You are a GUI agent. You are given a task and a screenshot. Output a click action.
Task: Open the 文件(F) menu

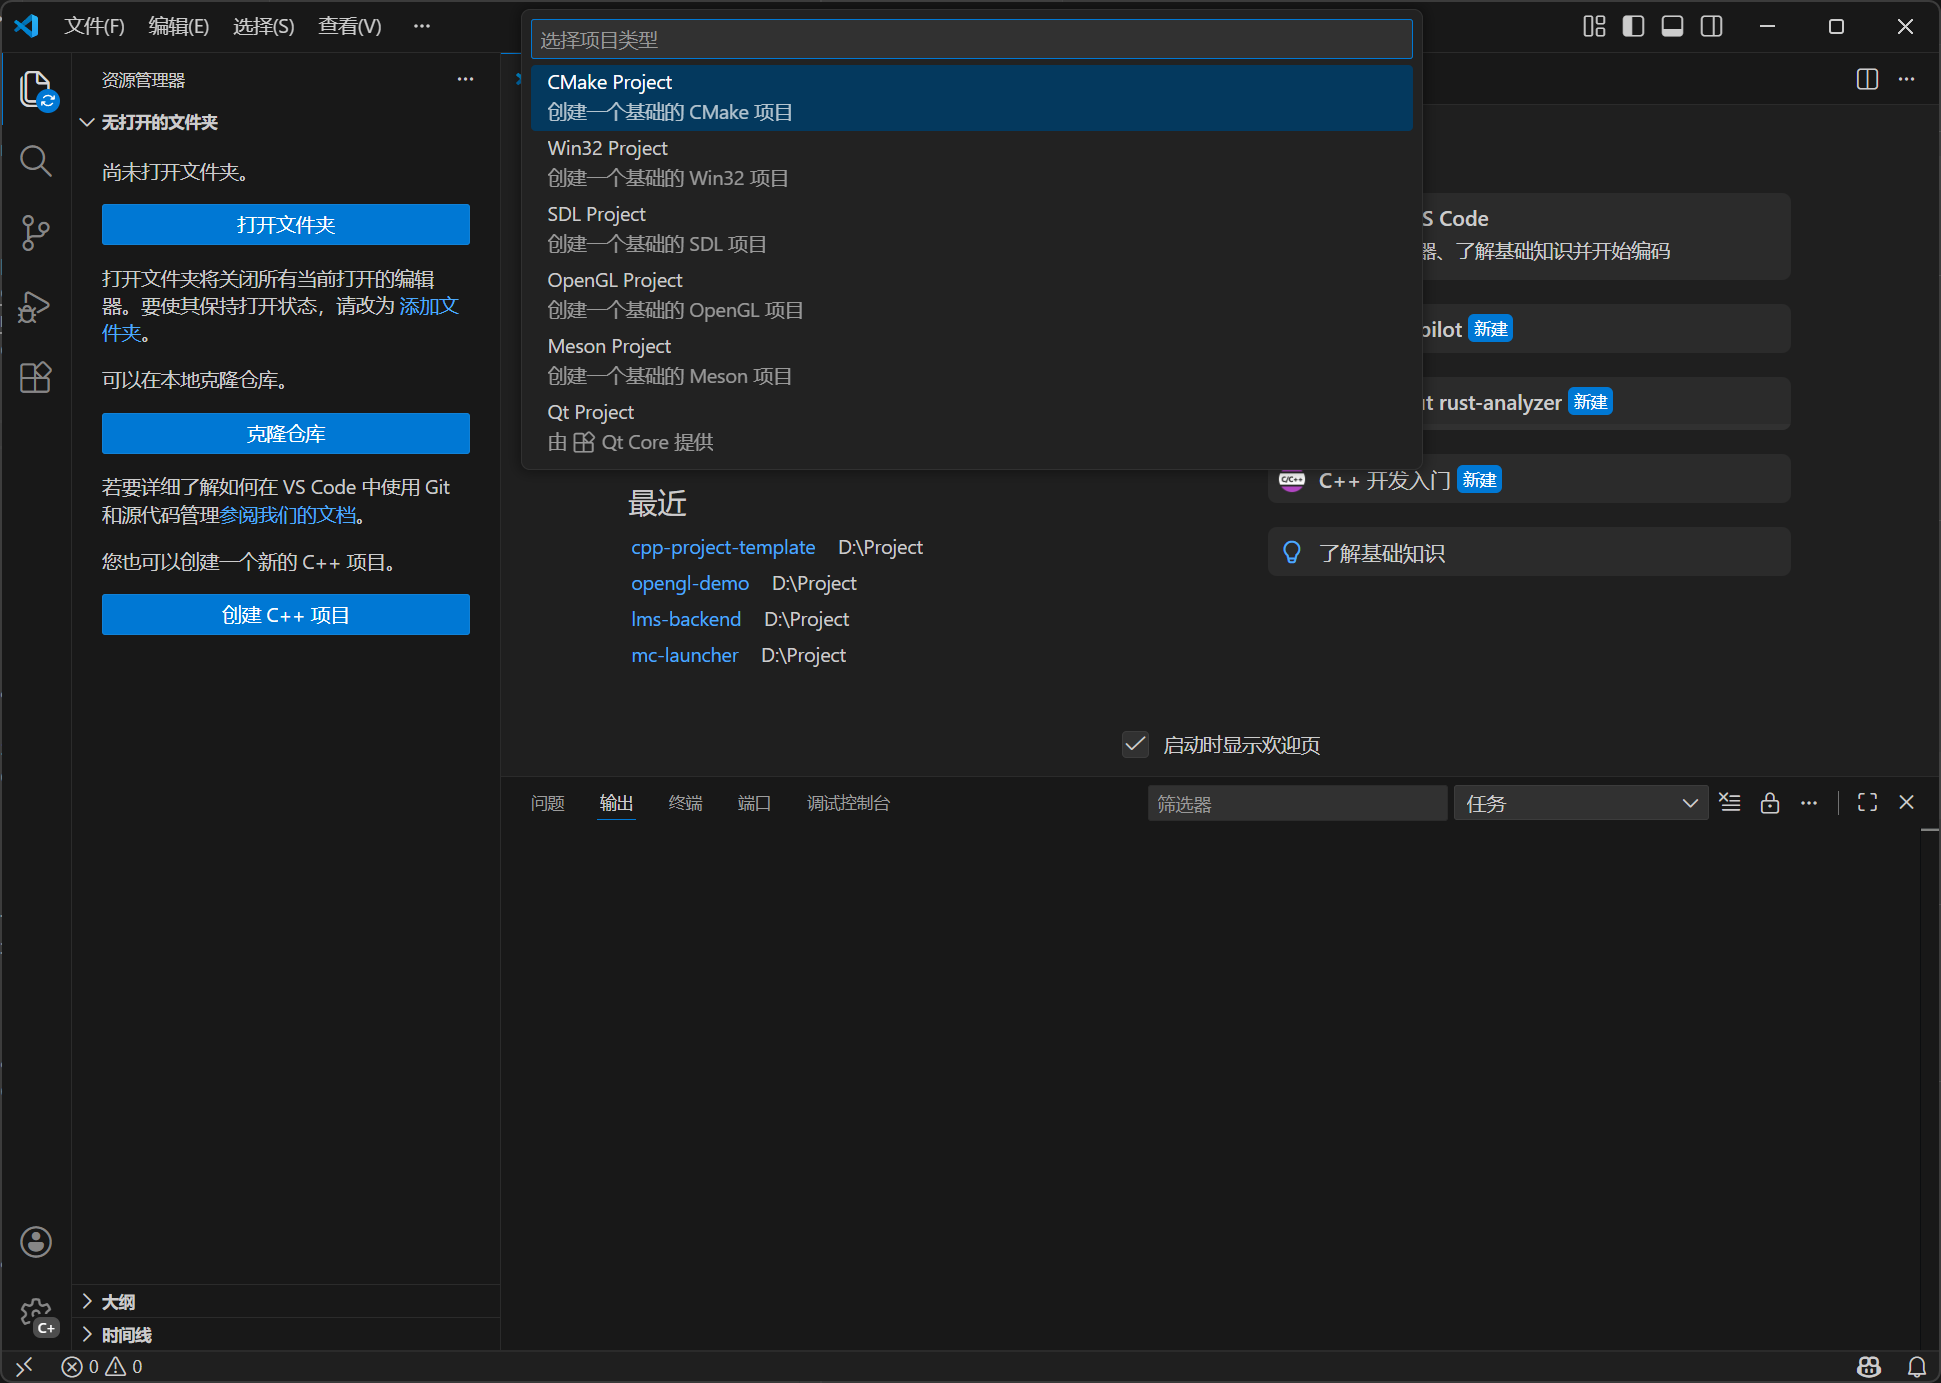pyautogui.click(x=94, y=26)
